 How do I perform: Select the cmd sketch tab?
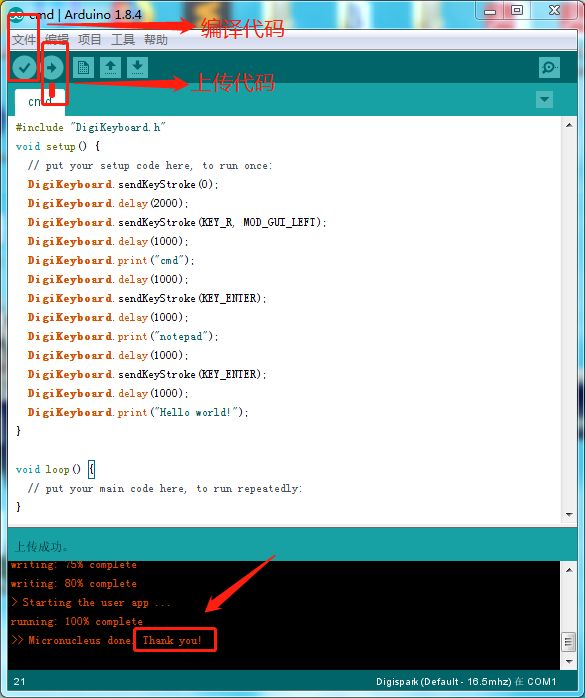coord(40,102)
